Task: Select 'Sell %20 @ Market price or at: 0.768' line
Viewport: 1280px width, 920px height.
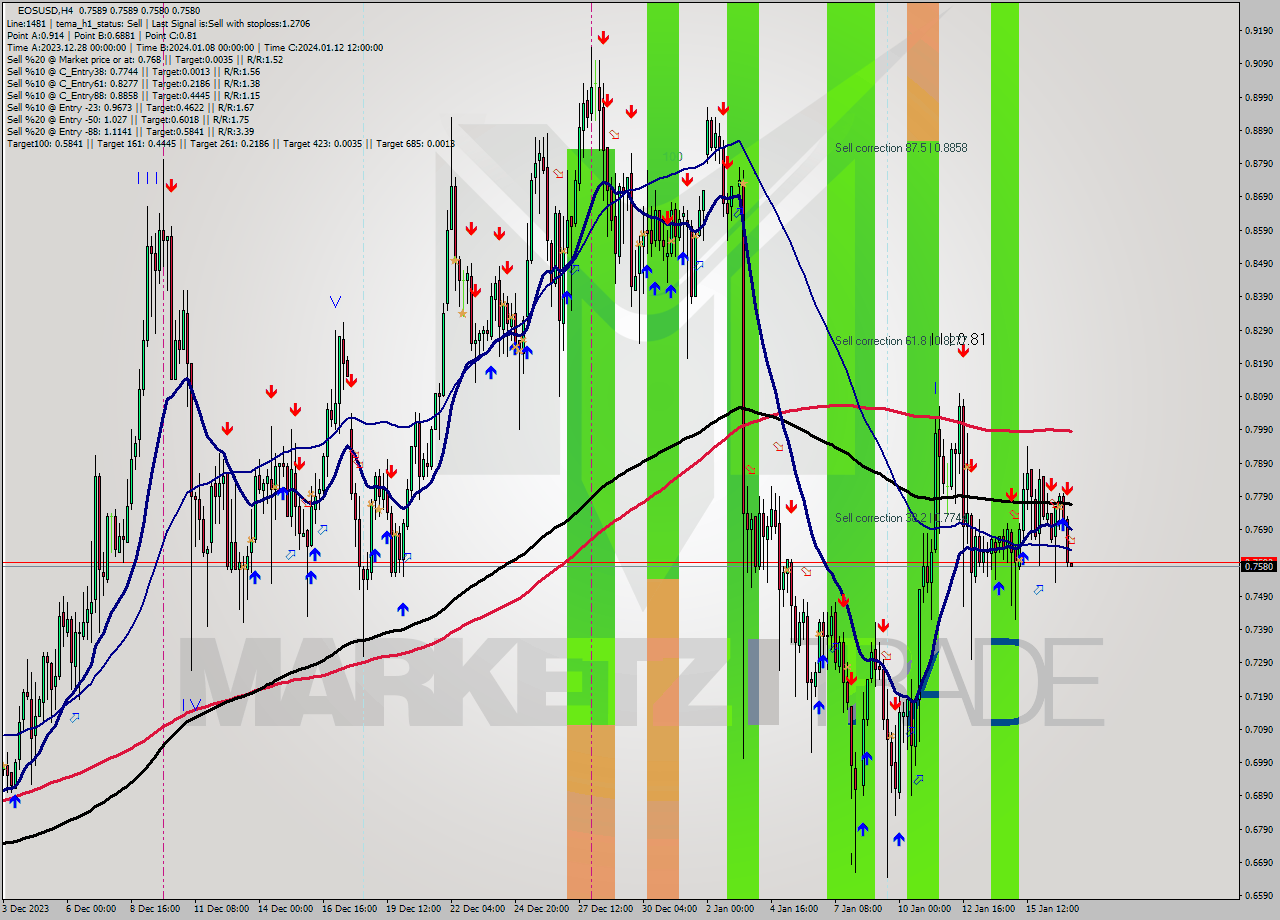Action: click(145, 59)
